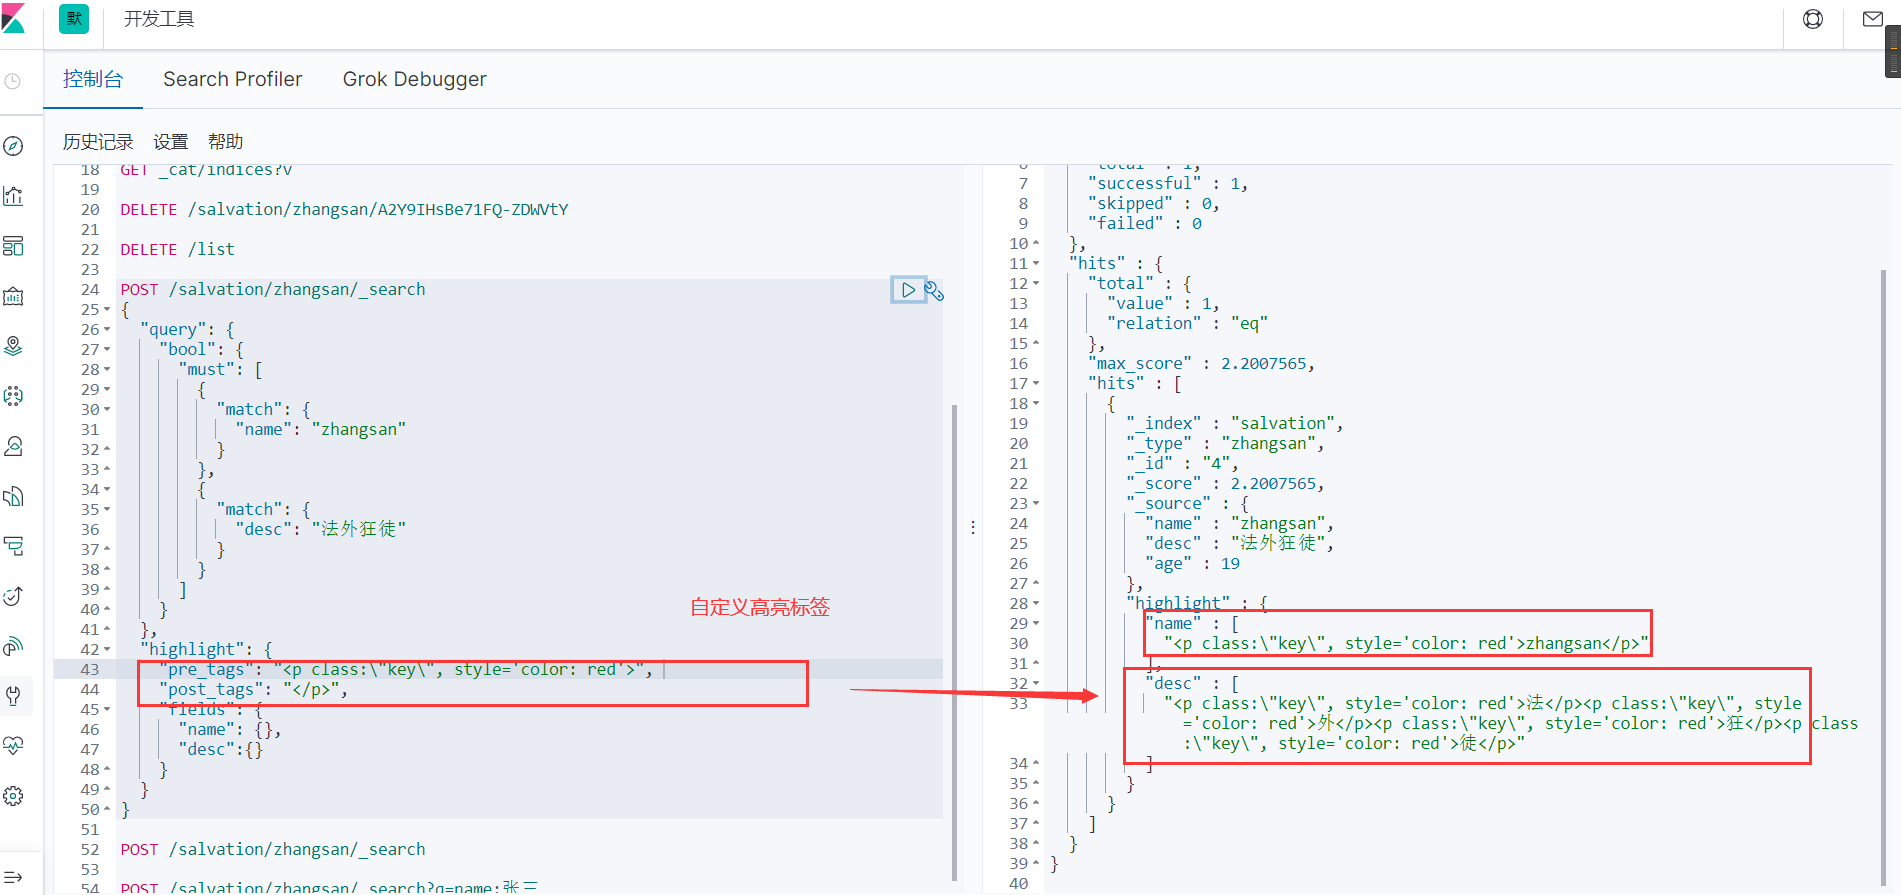Click the editor/response pane resize handle
The width and height of the screenshot is (1901, 895).
pos(973,527)
